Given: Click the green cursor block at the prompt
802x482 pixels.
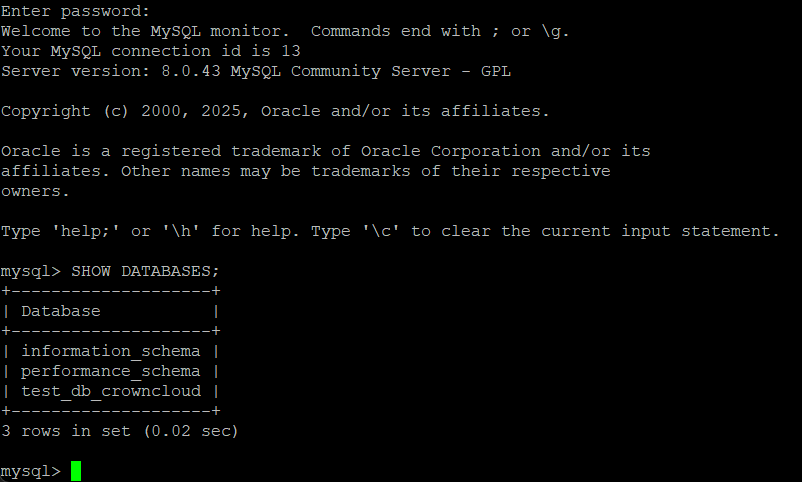Looking at the screenshot, I should (x=76, y=471).
